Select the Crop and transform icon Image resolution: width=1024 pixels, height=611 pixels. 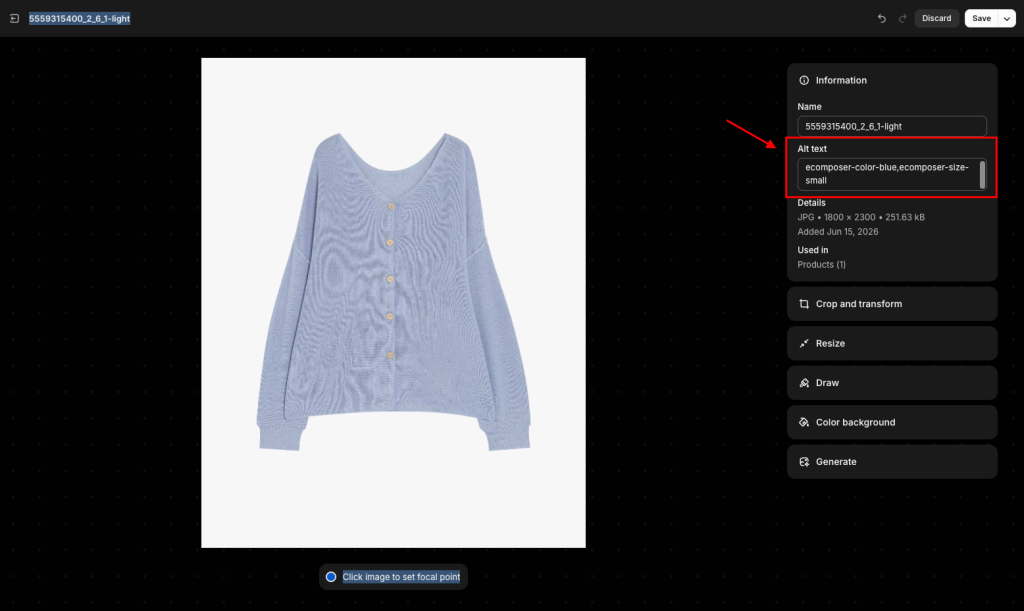804,304
